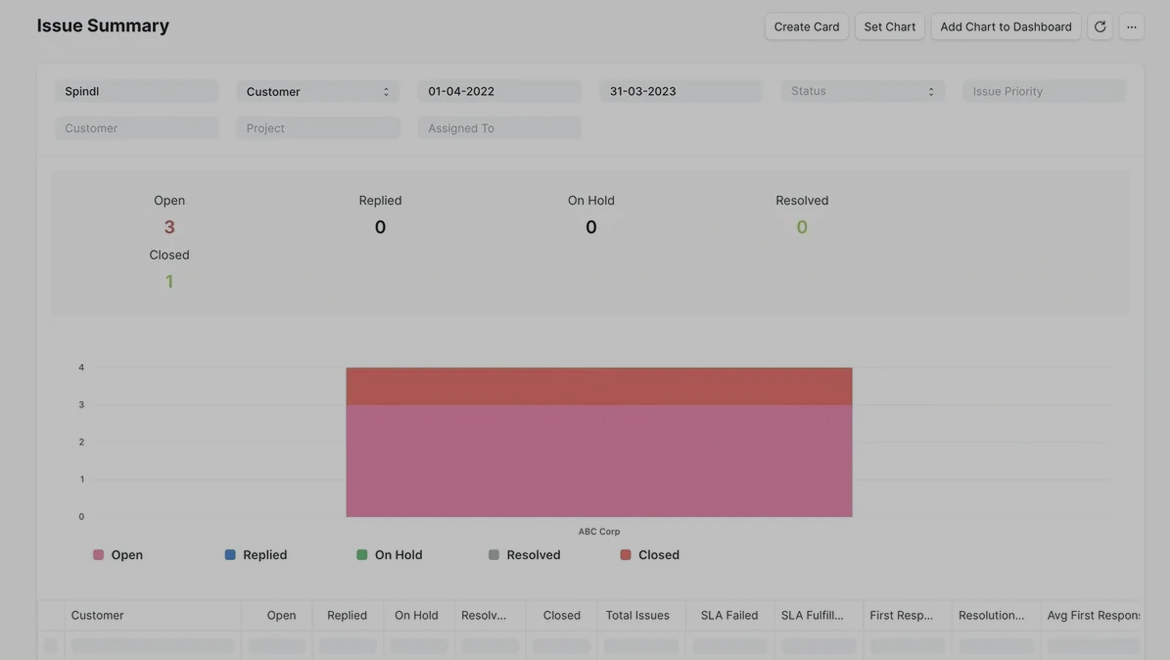Image resolution: width=1170 pixels, height=660 pixels.
Task: Toggle the Open legend series
Action: pos(118,555)
